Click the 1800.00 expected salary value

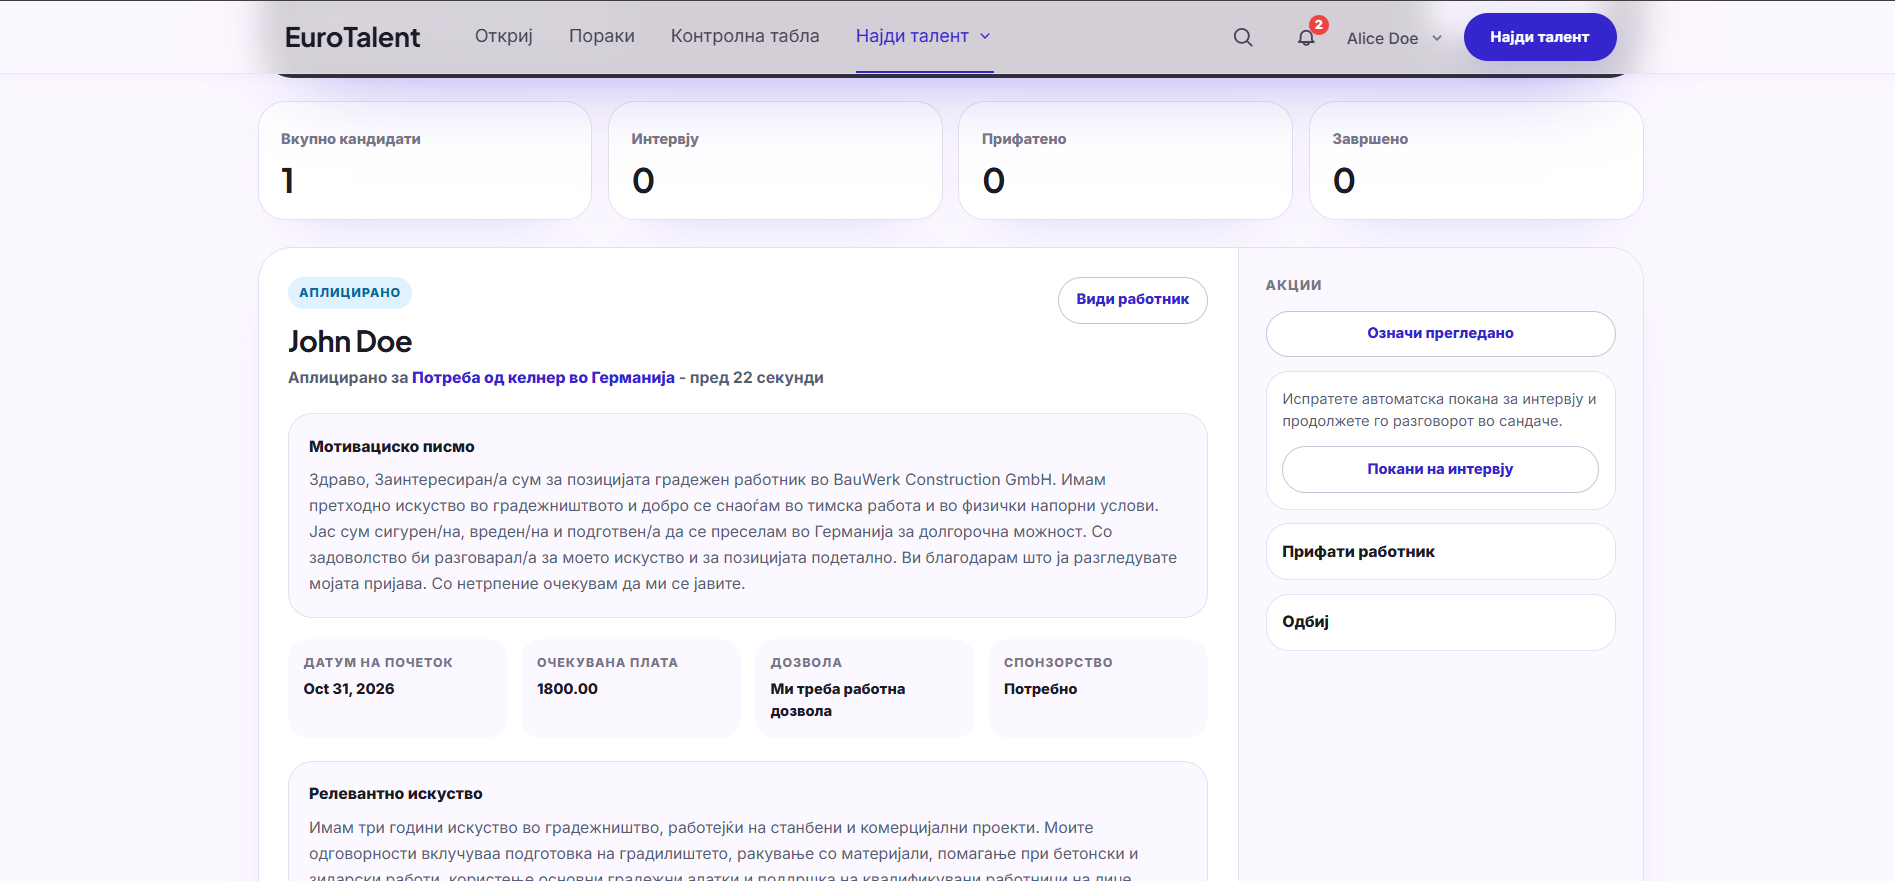pyautogui.click(x=567, y=689)
